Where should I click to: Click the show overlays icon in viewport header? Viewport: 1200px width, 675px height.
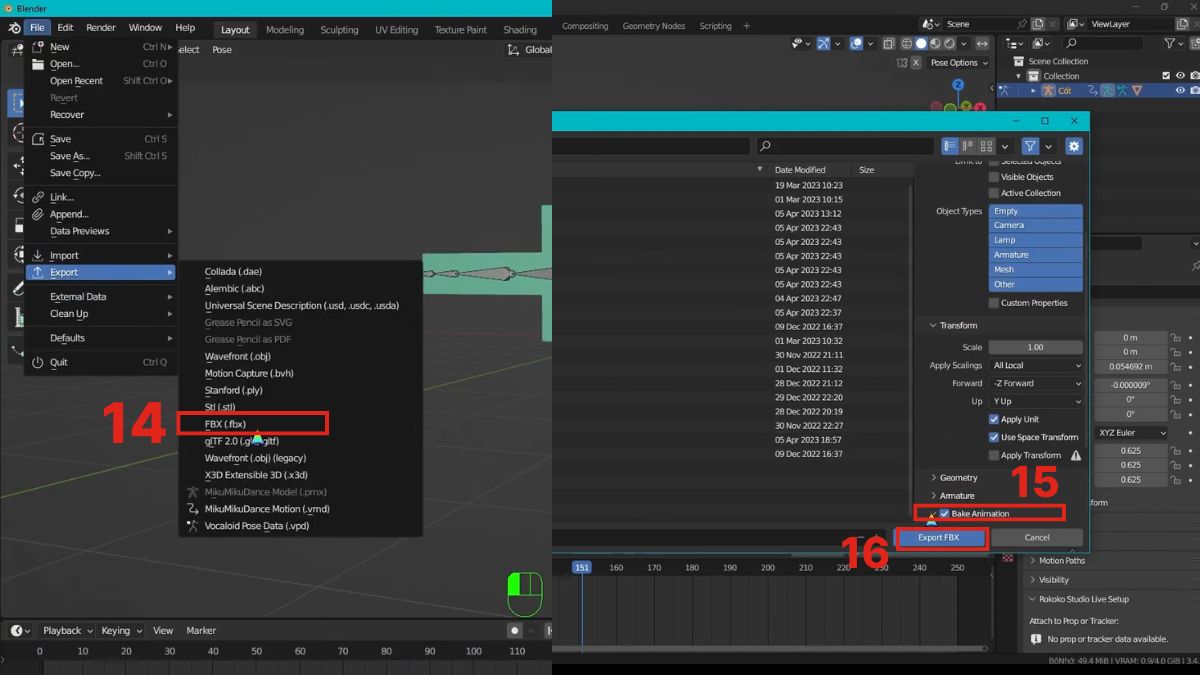tap(856, 44)
